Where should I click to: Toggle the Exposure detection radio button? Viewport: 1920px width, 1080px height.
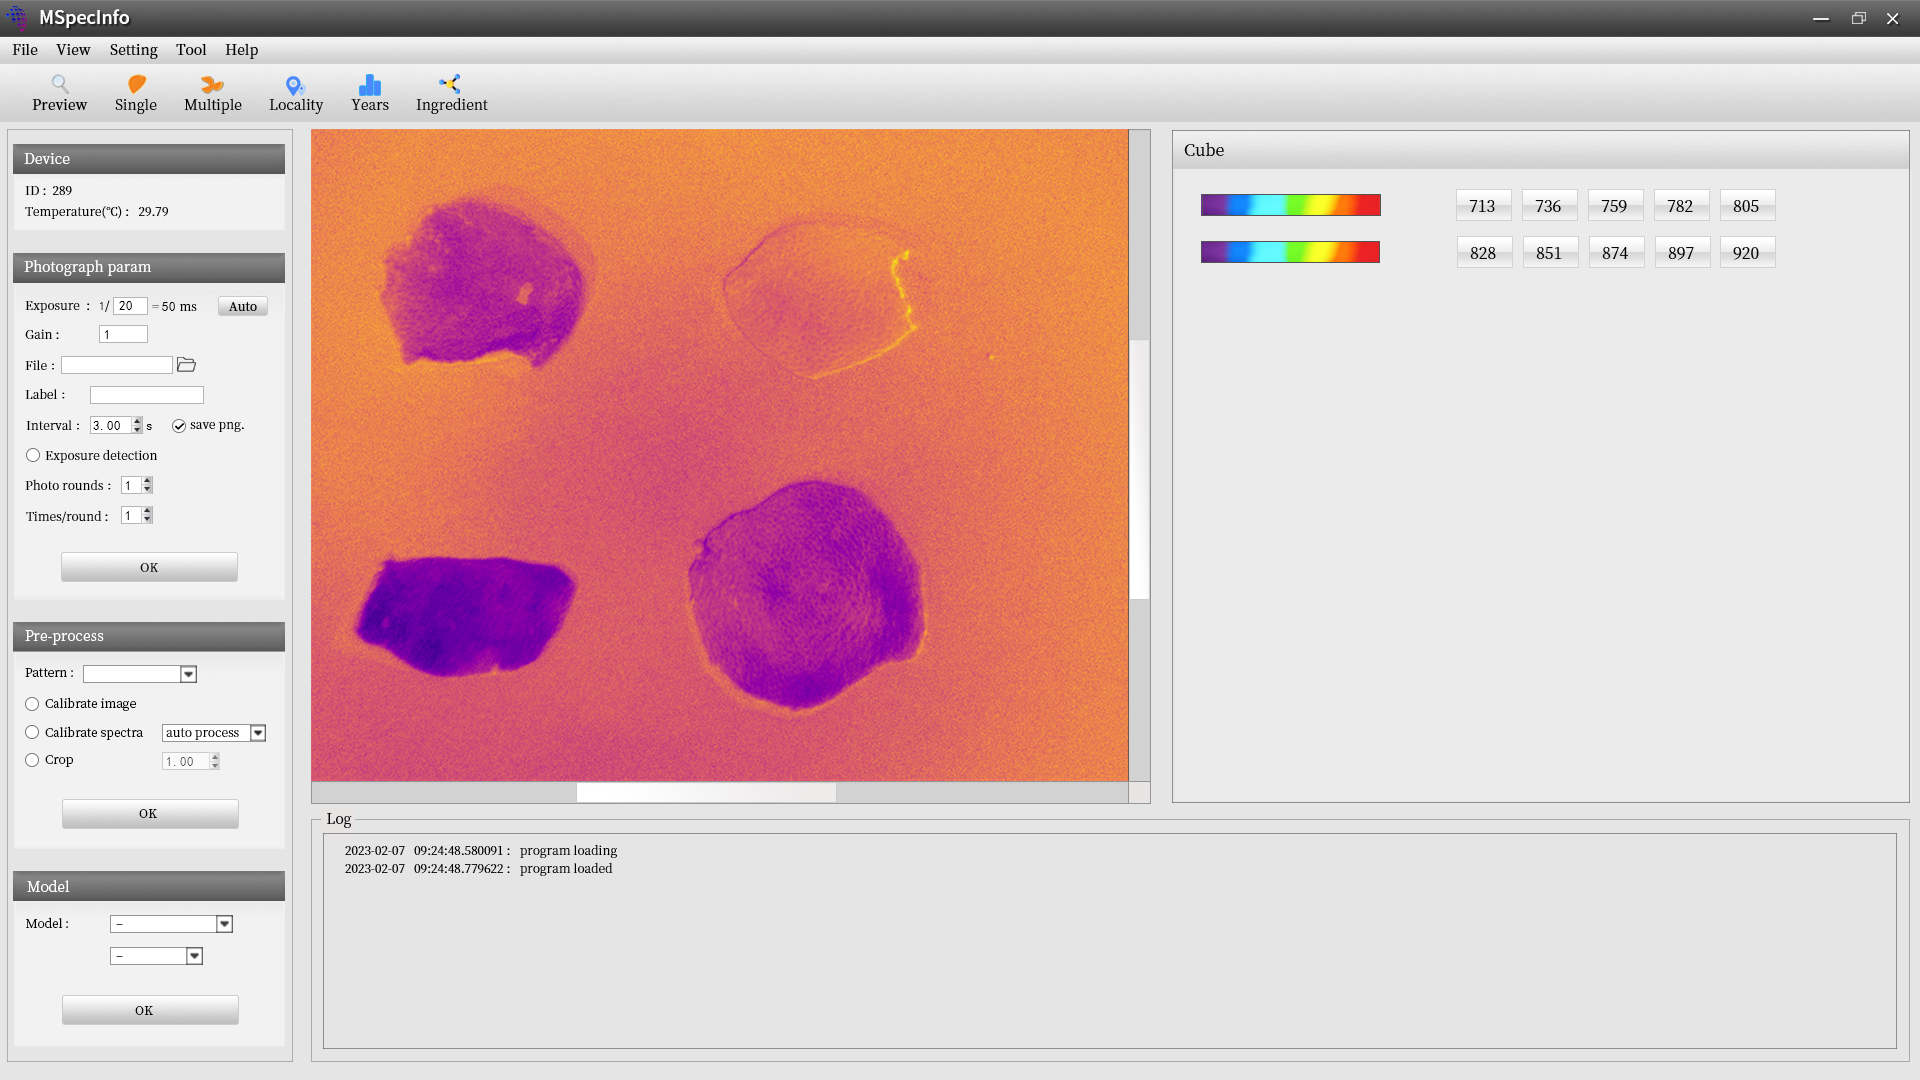click(33, 455)
